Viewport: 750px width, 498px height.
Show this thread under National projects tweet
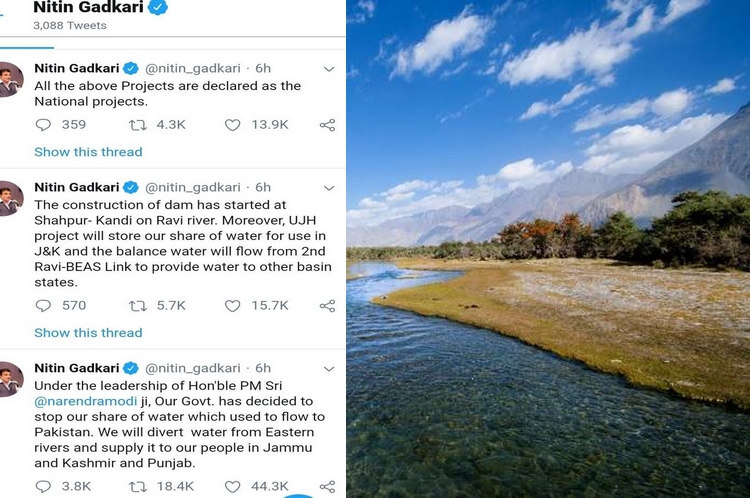pos(88,152)
